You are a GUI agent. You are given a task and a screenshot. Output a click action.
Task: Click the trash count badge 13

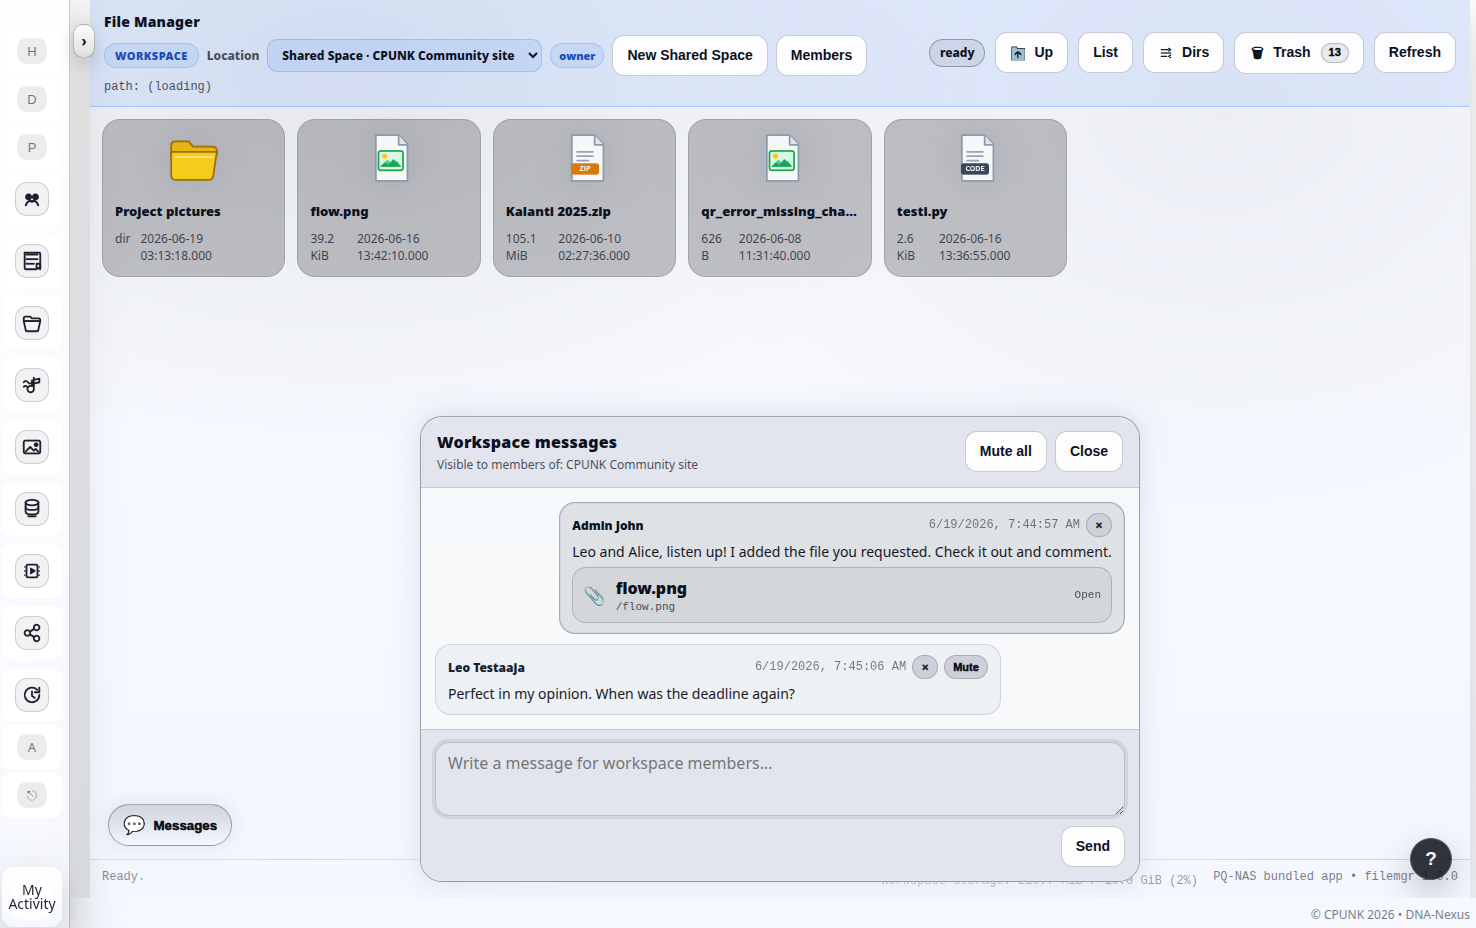pyautogui.click(x=1335, y=53)
